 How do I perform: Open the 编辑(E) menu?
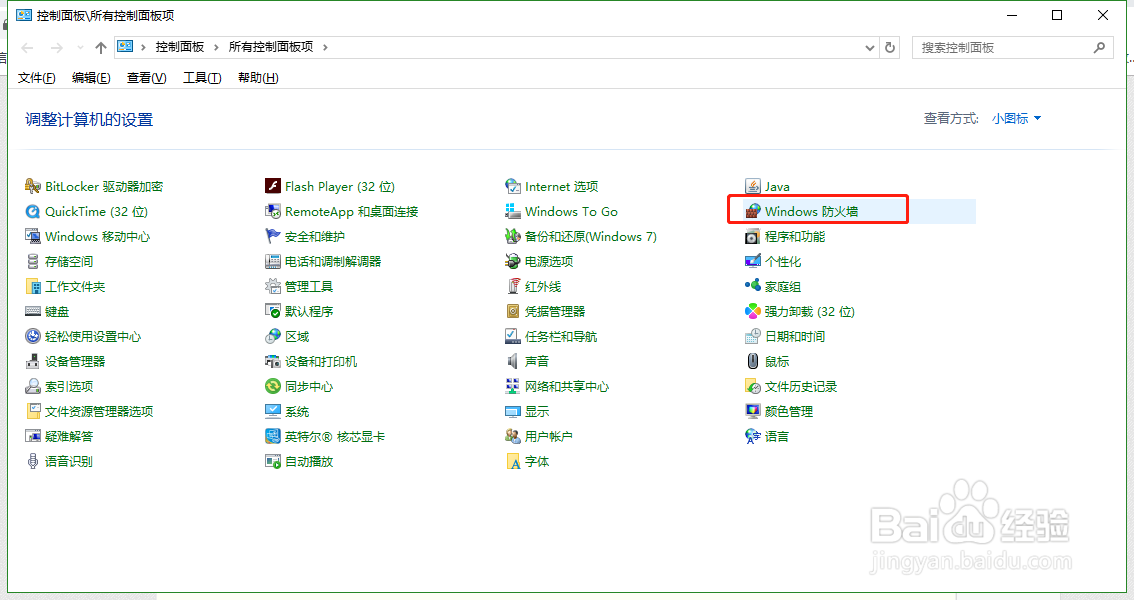pos(91,78)
